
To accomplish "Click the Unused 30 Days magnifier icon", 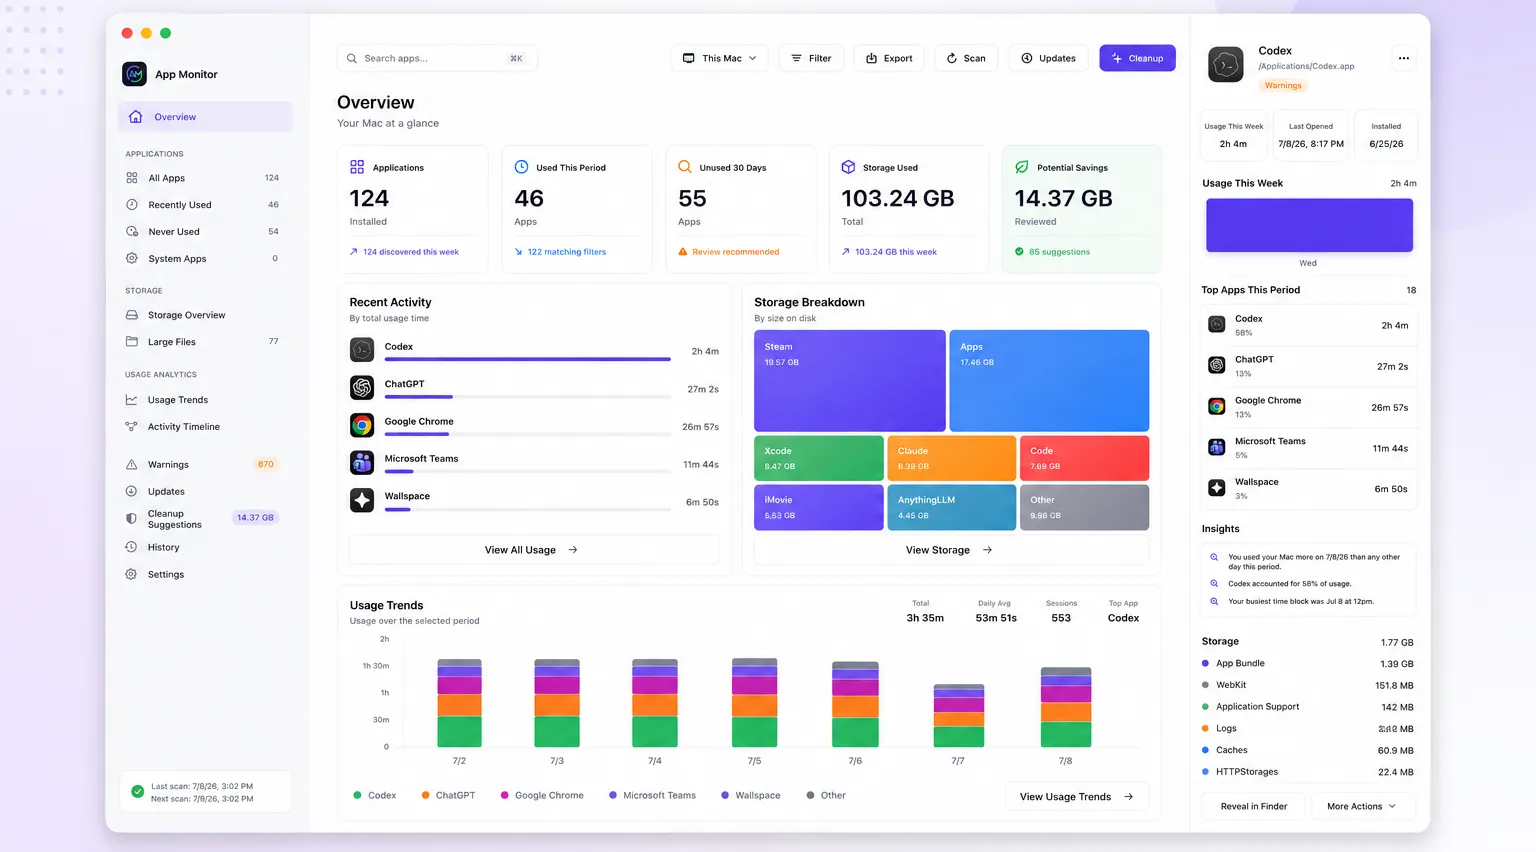I will 685,167.
